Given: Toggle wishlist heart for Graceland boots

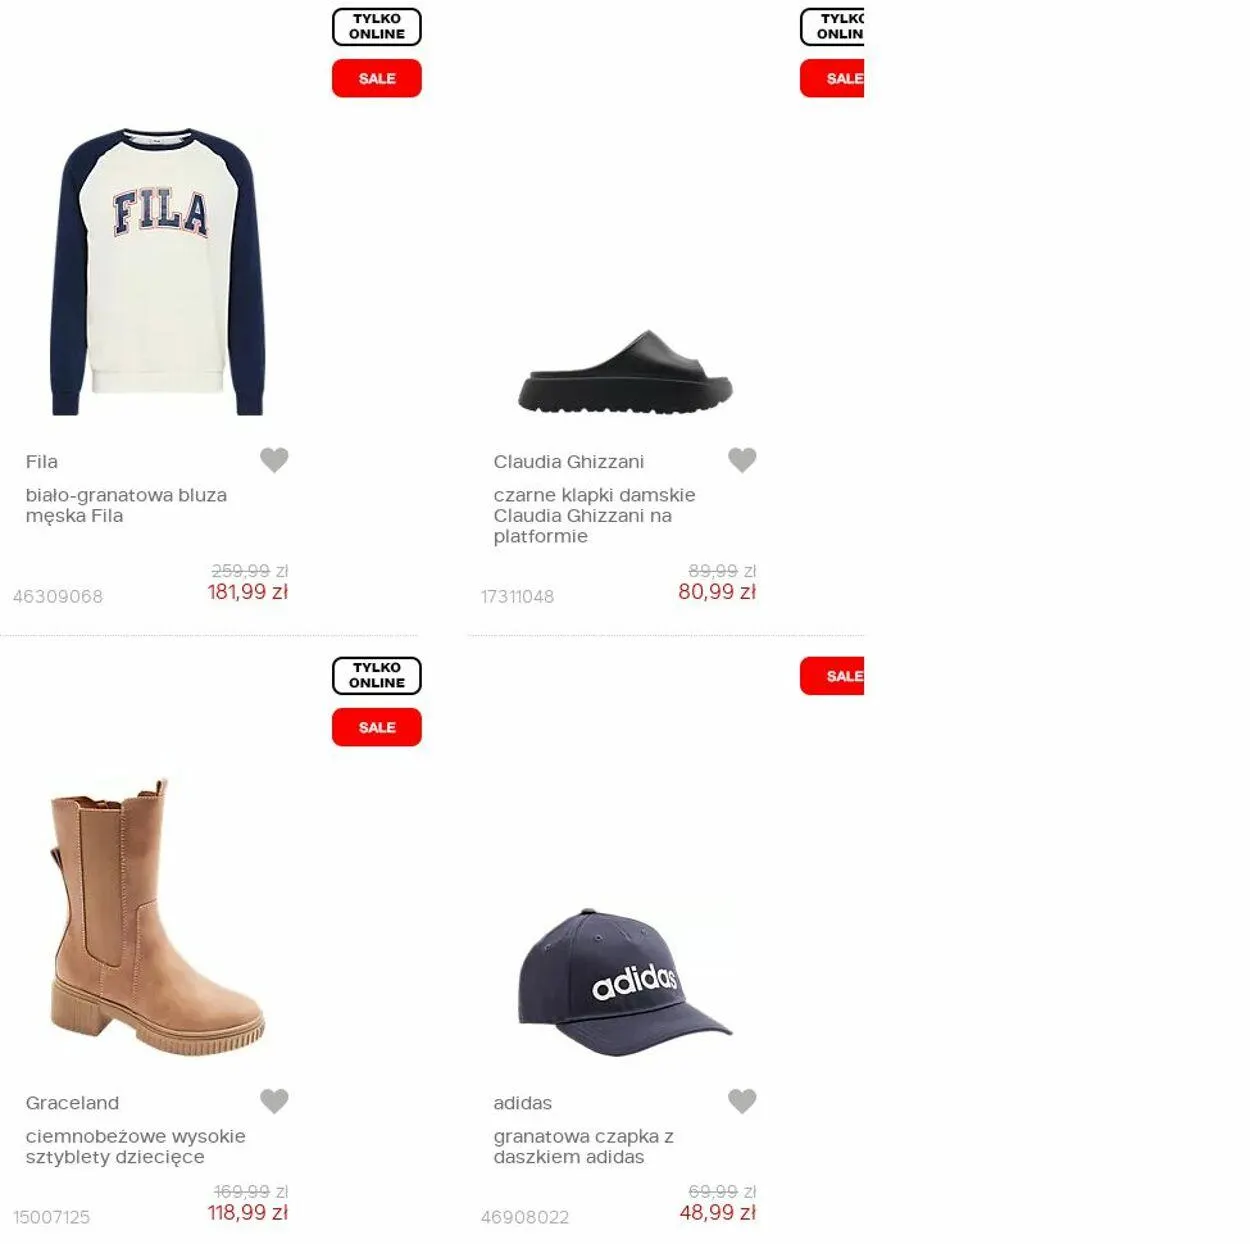Looking at the screenshot, I should pos(274,1101).
